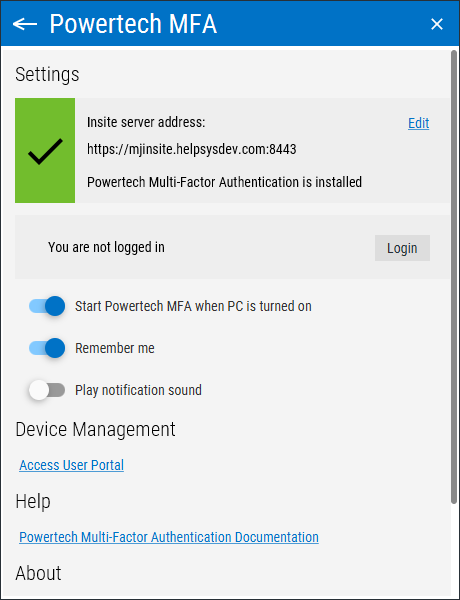Select the About section heading
The image size is (460, 600).
click(38, 573)
